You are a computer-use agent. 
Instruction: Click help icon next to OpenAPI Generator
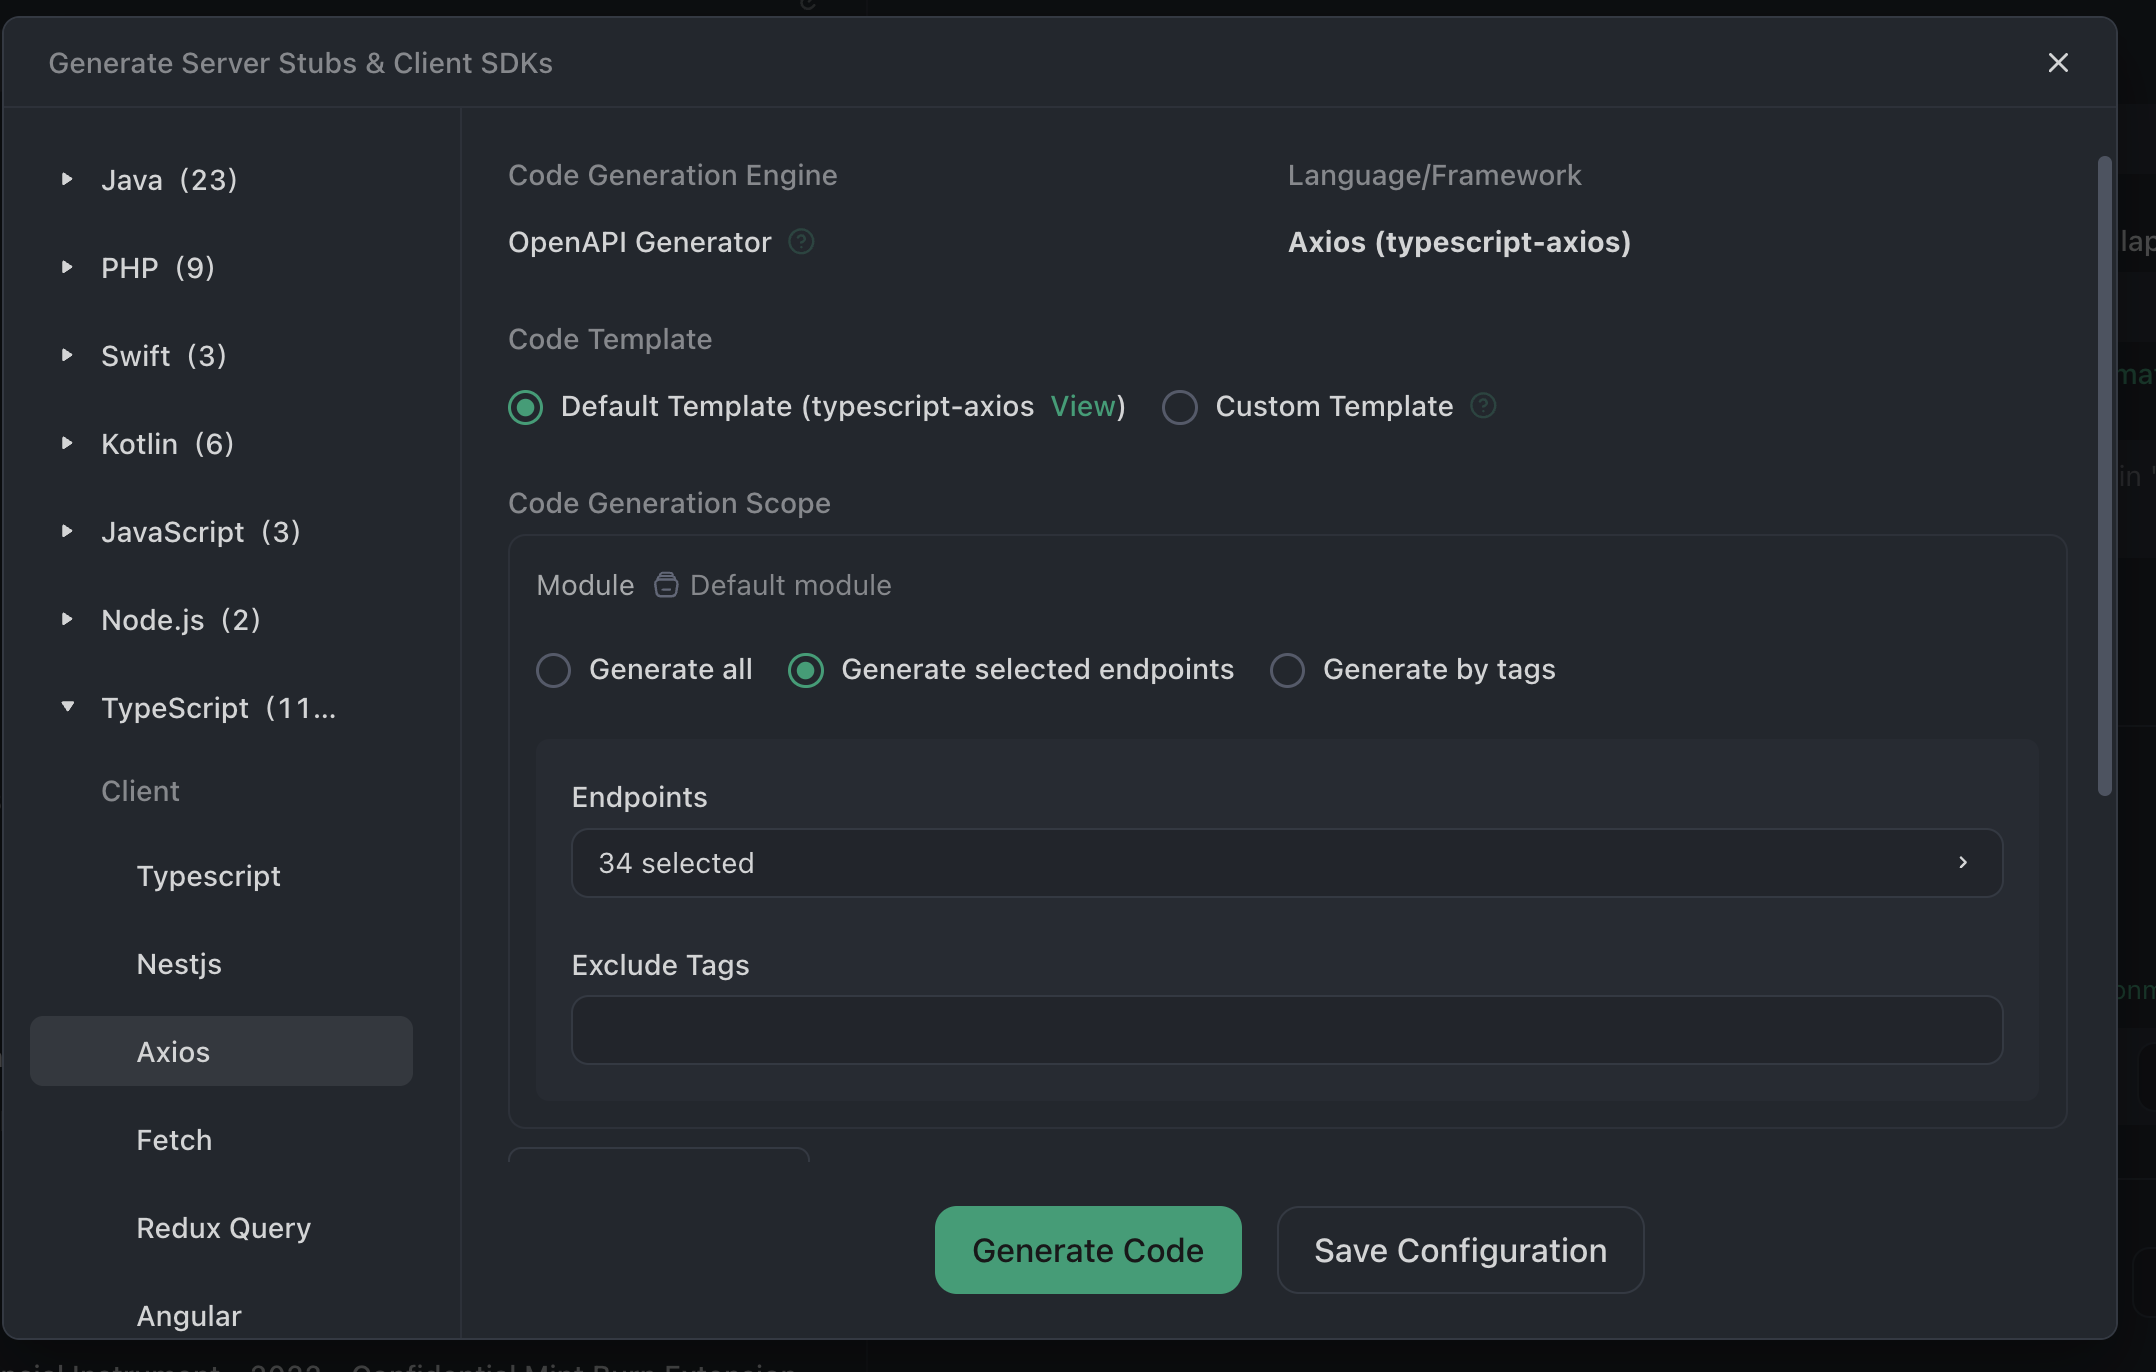coord(801,242)
